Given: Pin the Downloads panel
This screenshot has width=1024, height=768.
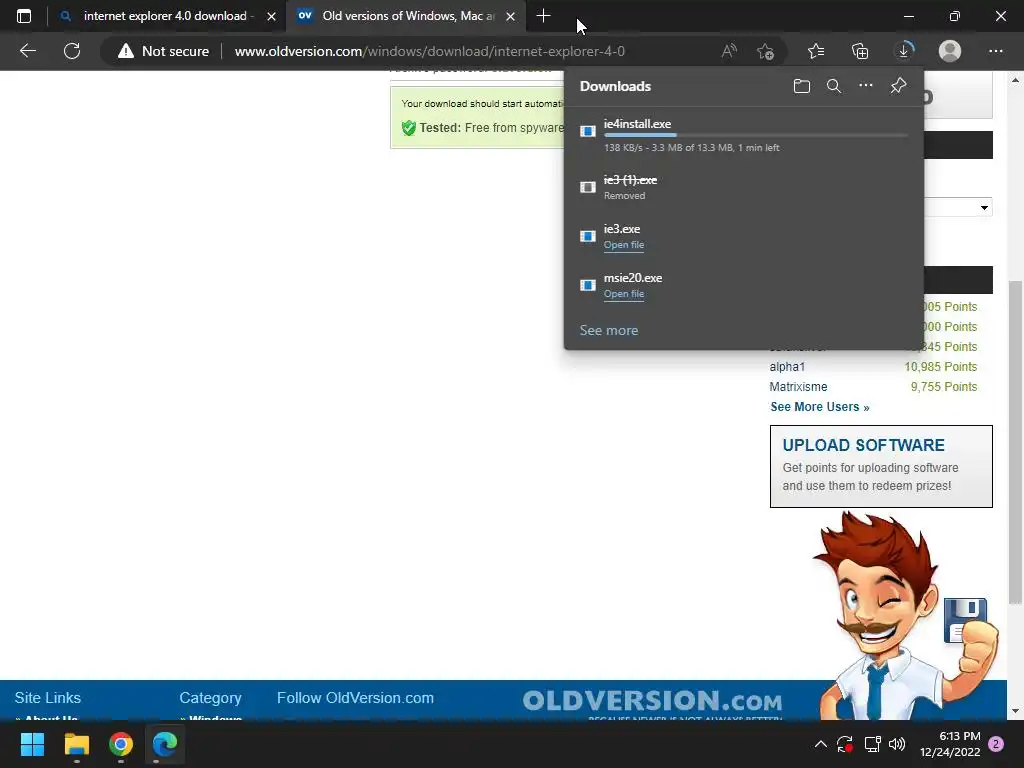Looking at the screenshot, I should point(898,86).
